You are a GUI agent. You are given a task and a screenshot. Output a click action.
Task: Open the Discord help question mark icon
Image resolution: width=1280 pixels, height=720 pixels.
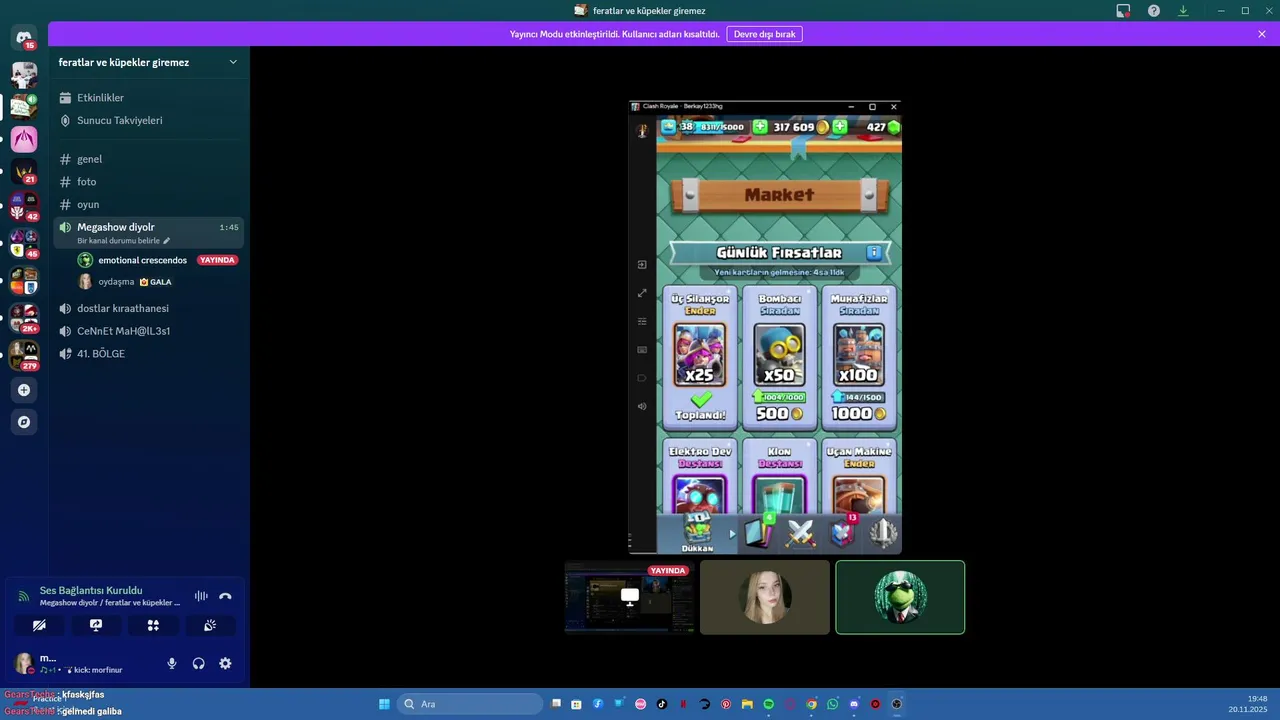(1154, 11)
